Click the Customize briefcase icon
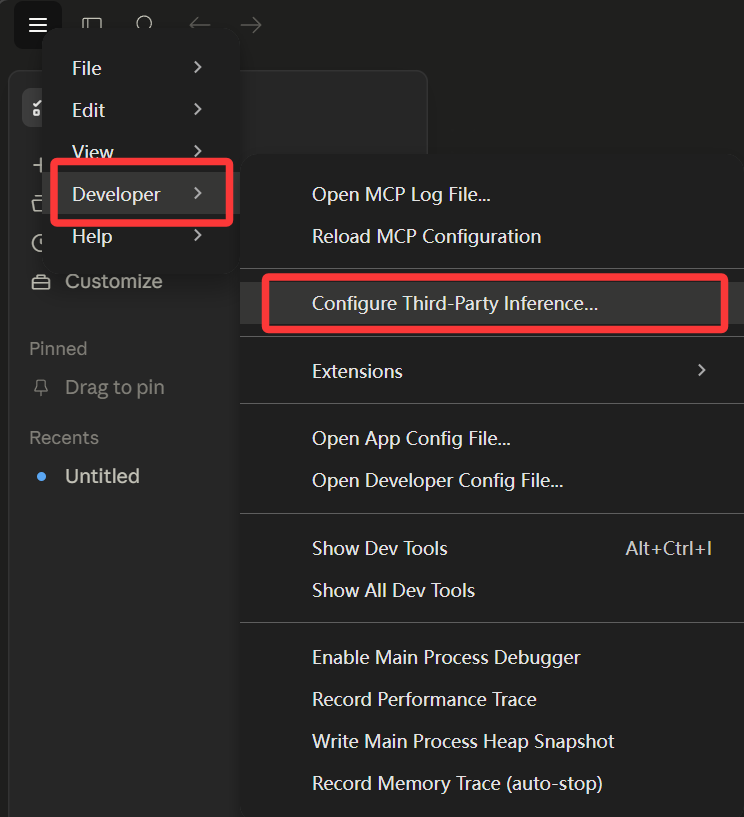The image size is (744, 817). pos(40,282)
